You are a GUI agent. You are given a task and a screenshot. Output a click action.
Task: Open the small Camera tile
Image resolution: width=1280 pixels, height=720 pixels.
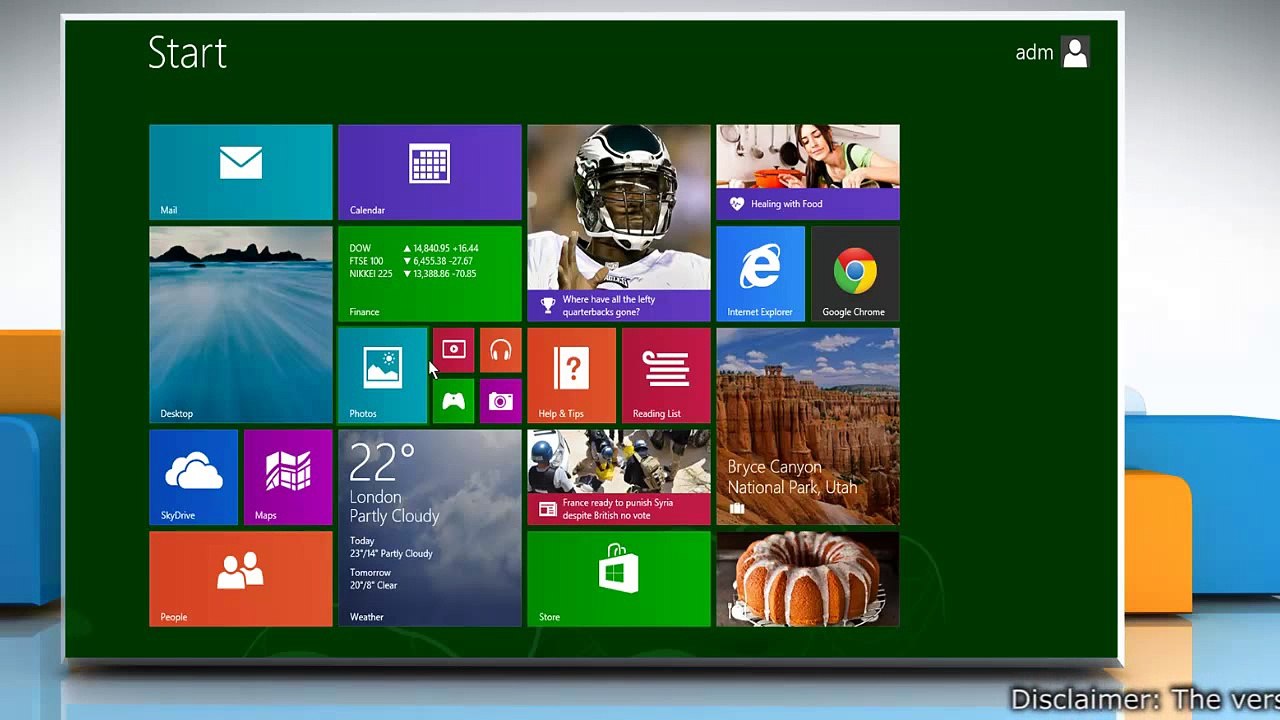tap(500, 401)
